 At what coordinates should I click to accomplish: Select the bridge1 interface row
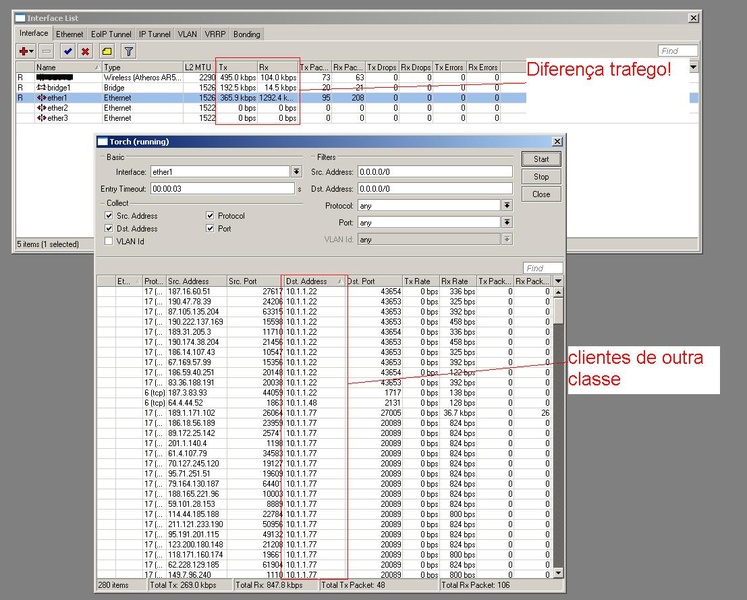[x=60, y=87]
